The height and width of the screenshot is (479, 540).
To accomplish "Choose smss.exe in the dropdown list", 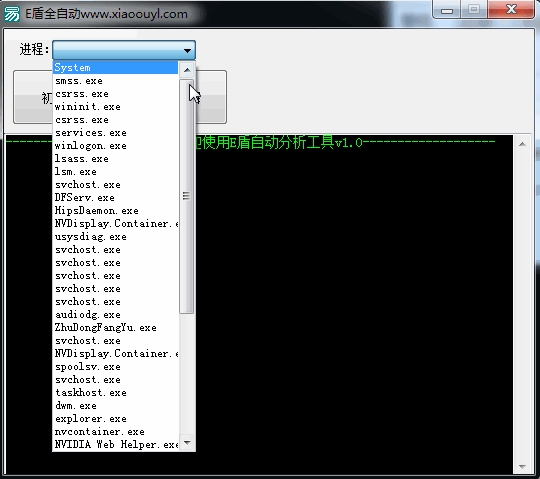I will (115, 81).
